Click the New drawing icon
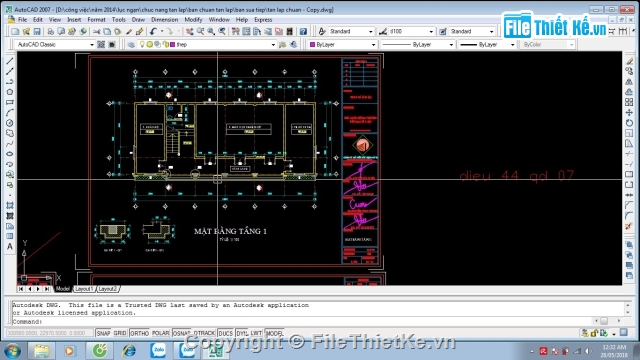The height and width of the screenshot is (360, 640). tap(16, 31)
